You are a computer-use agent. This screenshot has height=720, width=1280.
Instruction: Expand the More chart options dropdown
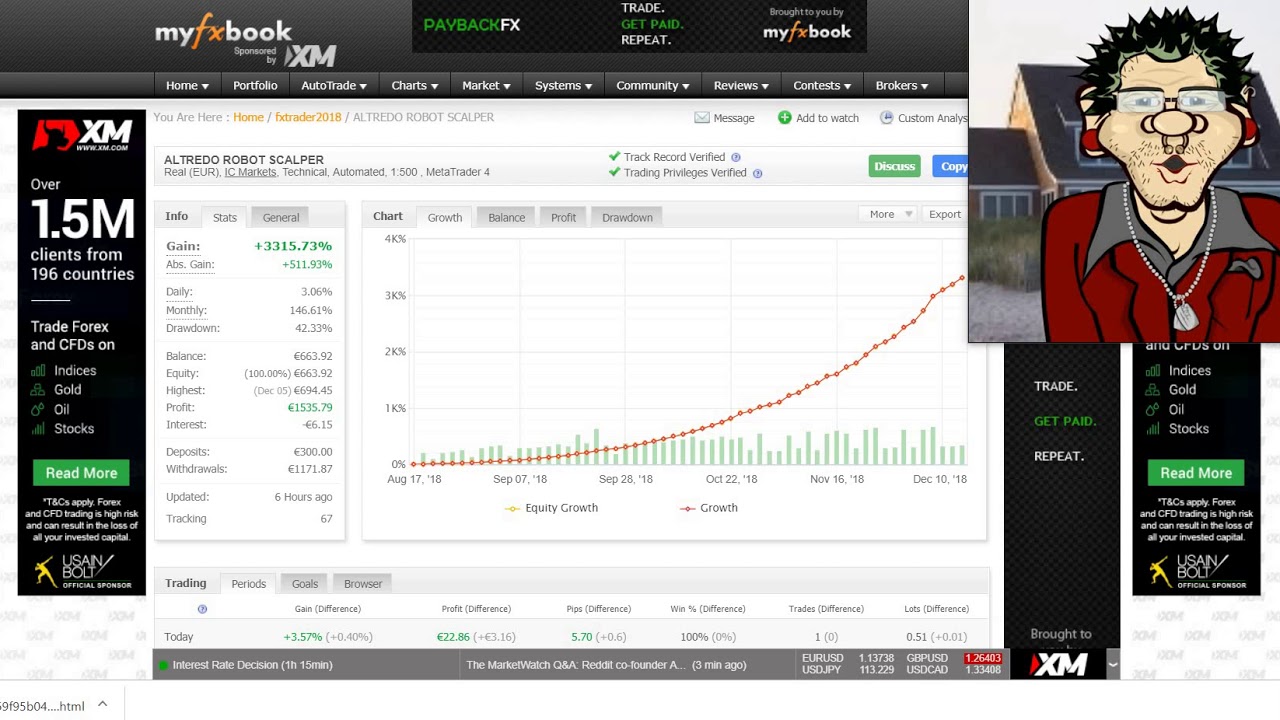tap(888, 214)
